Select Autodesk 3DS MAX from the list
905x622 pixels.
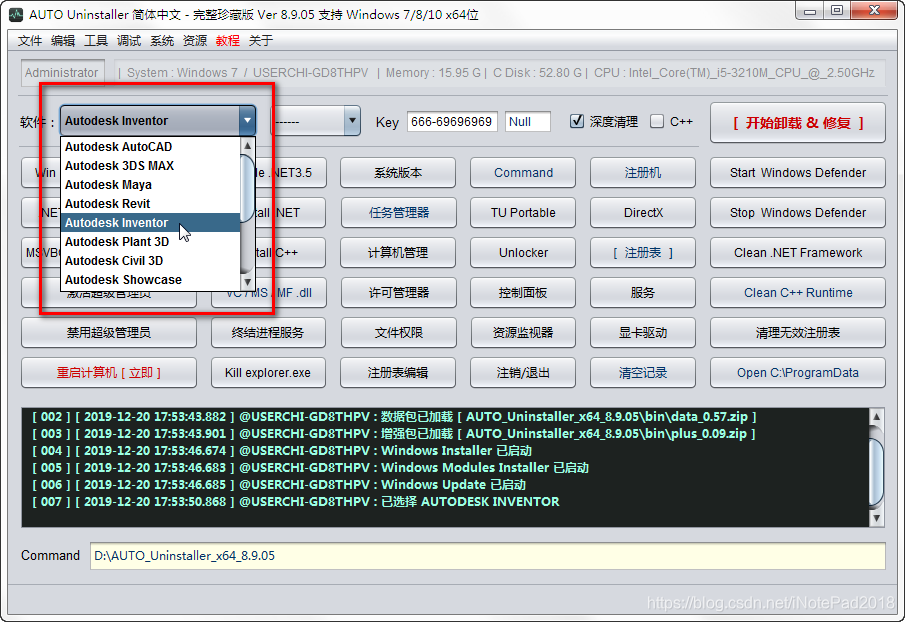(x=150, y=166)
